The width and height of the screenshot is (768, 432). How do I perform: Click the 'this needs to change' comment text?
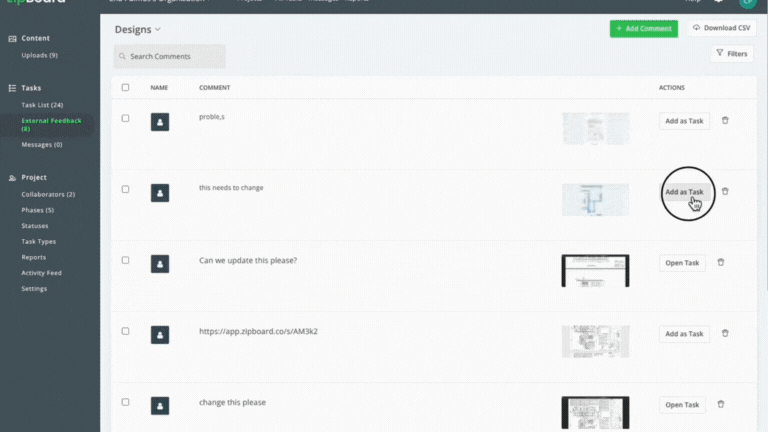click(x=231, y=188)
